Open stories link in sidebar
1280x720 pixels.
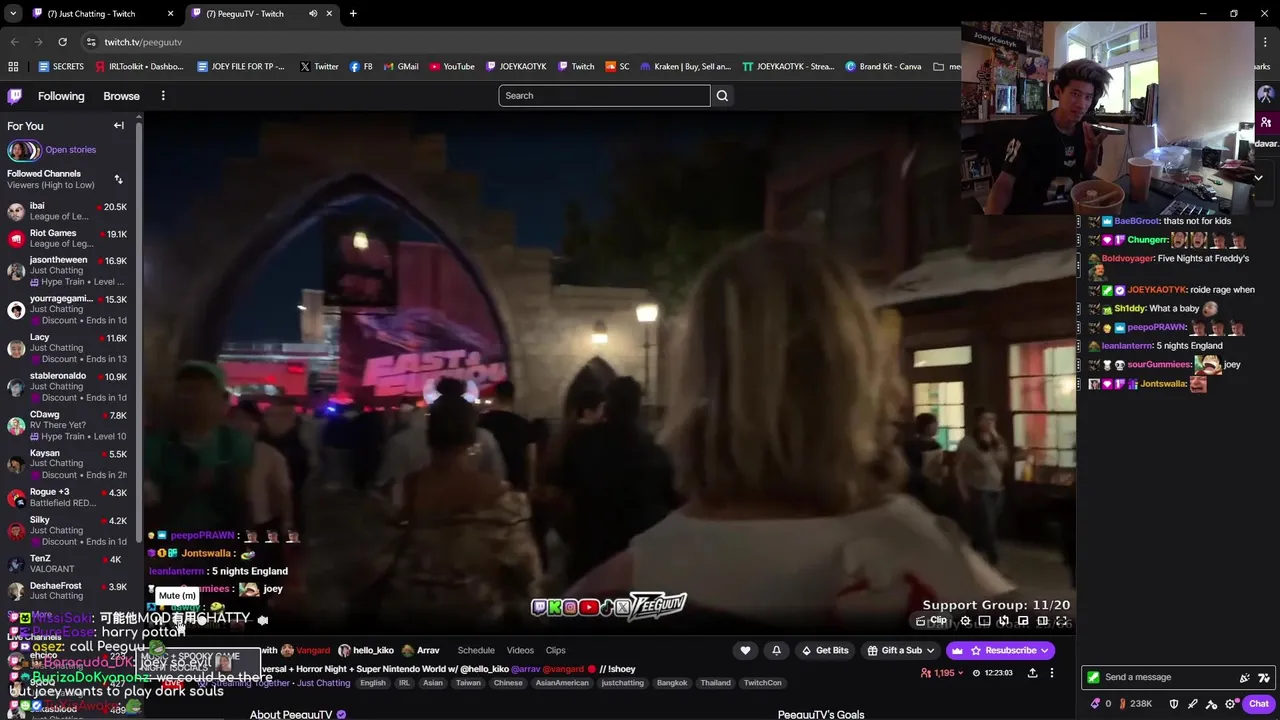70,150
